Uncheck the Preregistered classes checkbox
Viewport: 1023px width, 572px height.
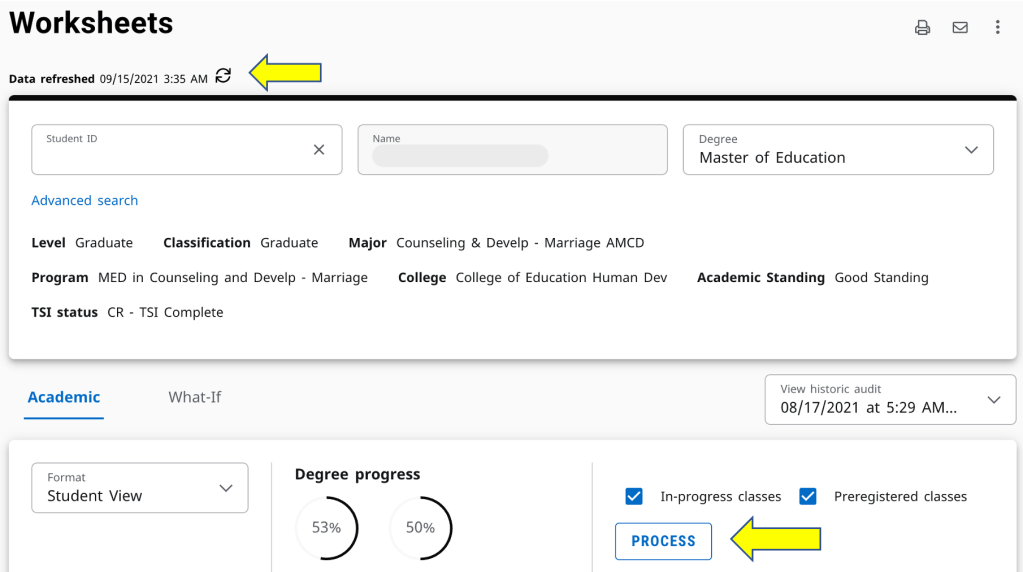point(808,497)
